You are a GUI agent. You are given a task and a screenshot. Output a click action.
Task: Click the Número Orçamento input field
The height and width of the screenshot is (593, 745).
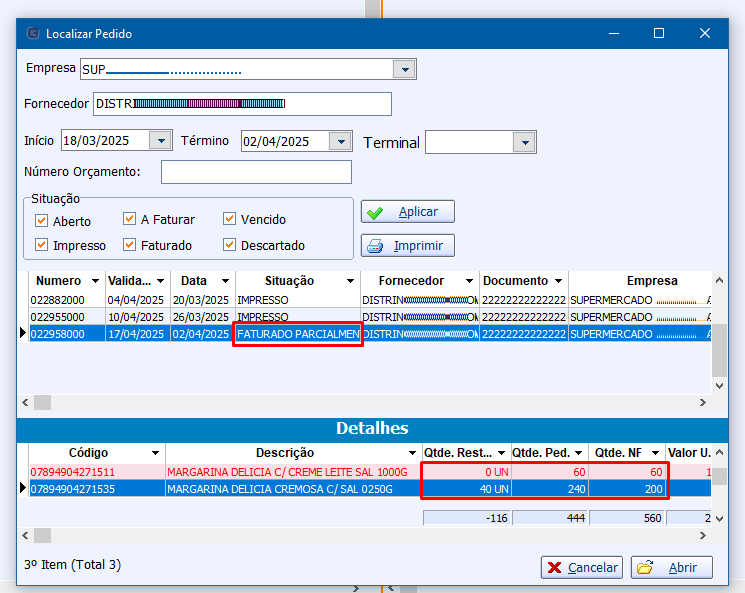(x=256, y=172)
